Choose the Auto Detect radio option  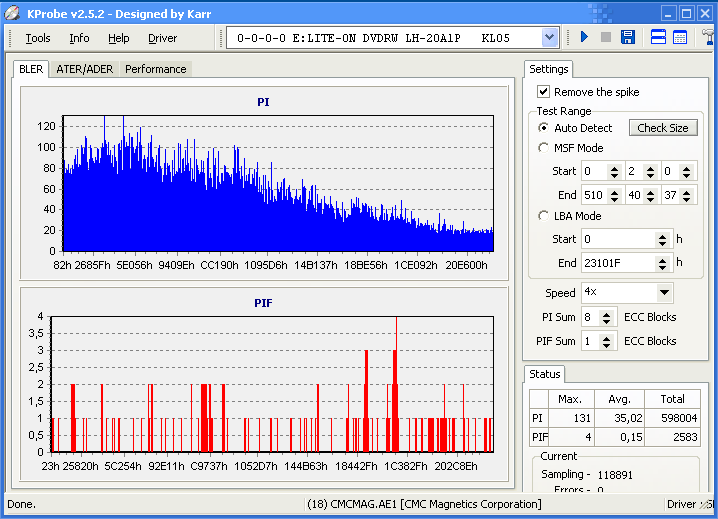(x=544, y=128)
